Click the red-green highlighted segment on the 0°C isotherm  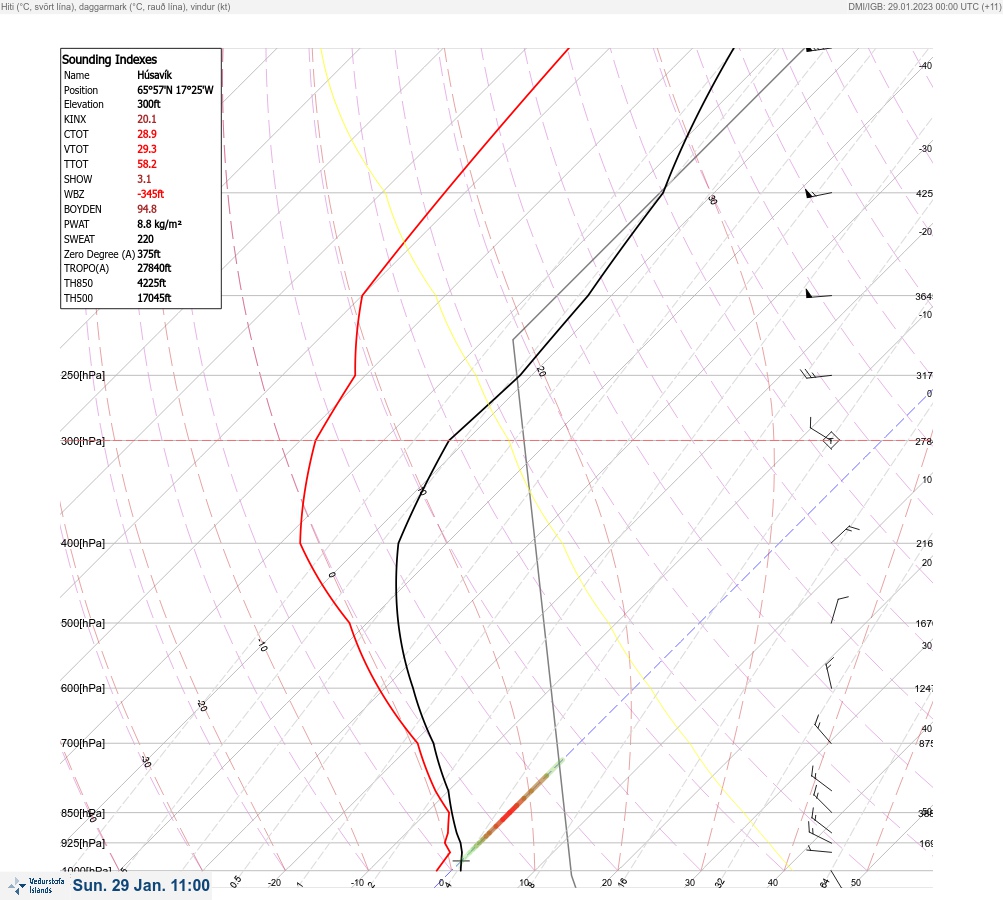coord(512,809)
